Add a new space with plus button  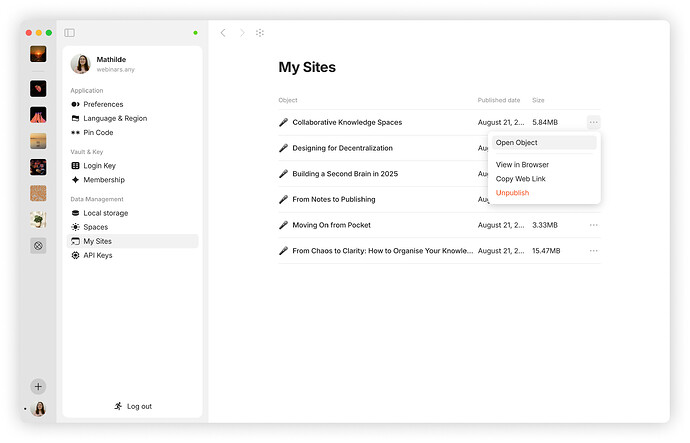[38, 386]
